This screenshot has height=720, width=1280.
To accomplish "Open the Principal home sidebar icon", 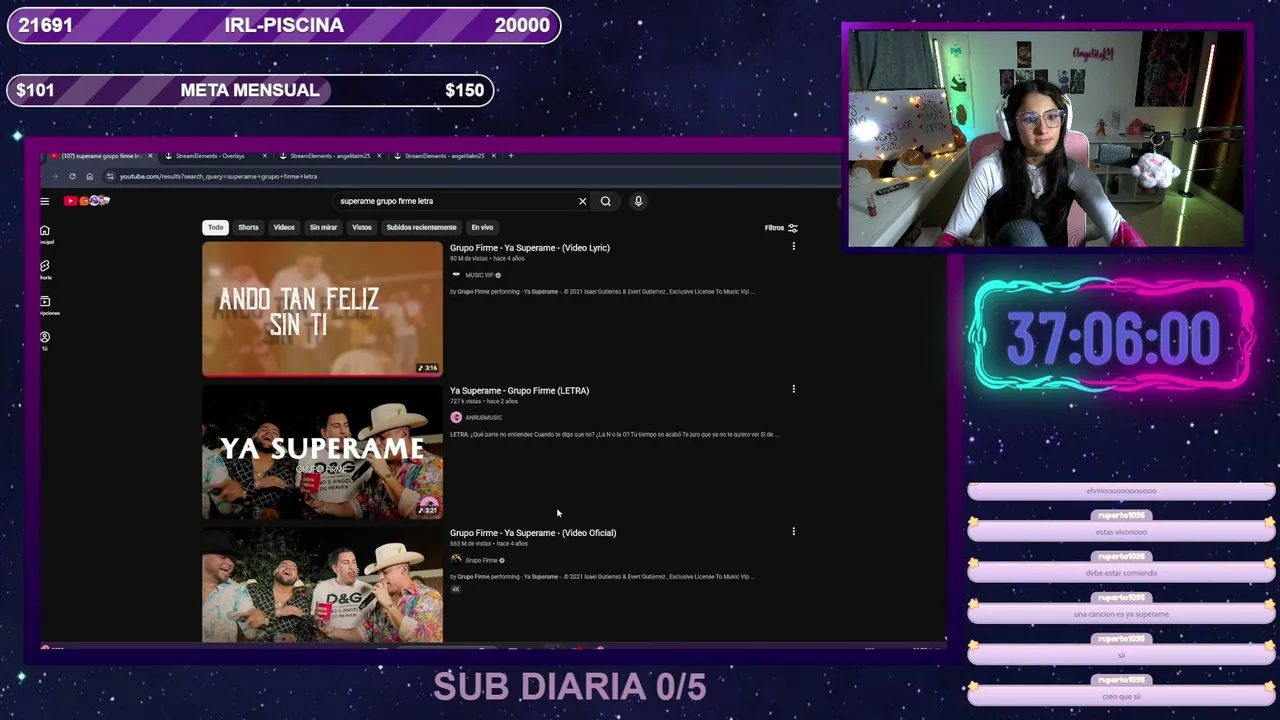I will [45, 235].
